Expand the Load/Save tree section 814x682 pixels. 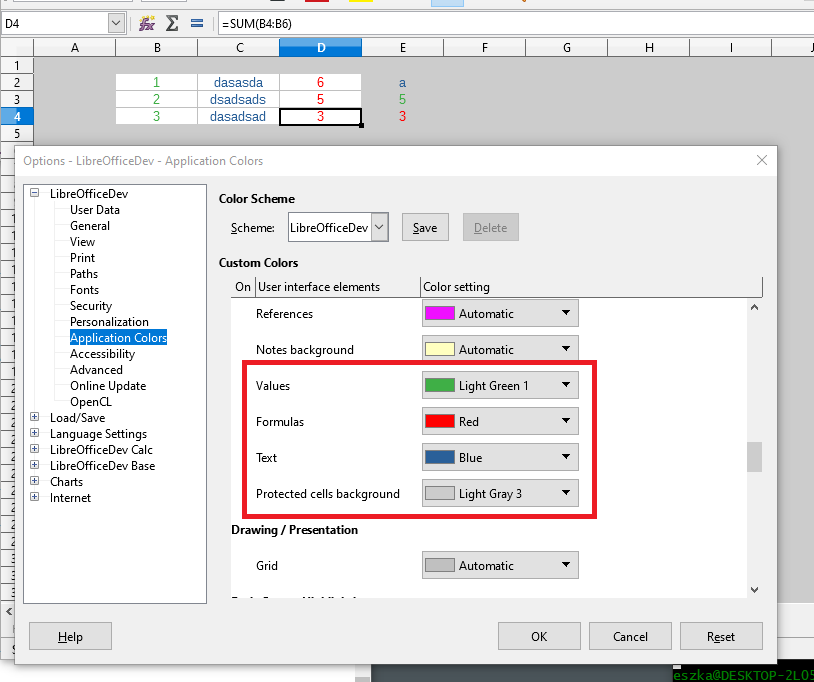click(x=36, y=417)
